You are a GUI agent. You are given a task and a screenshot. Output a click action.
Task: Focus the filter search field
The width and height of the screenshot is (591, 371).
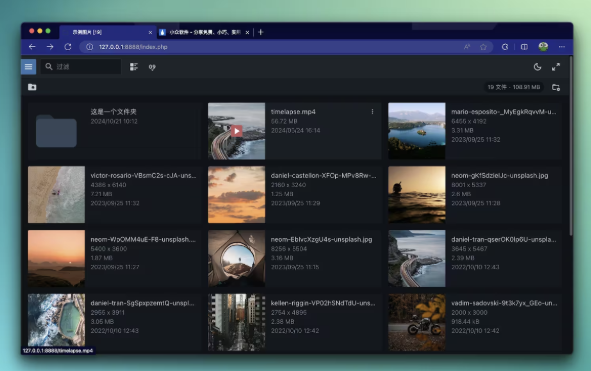[x=81, y=67]
